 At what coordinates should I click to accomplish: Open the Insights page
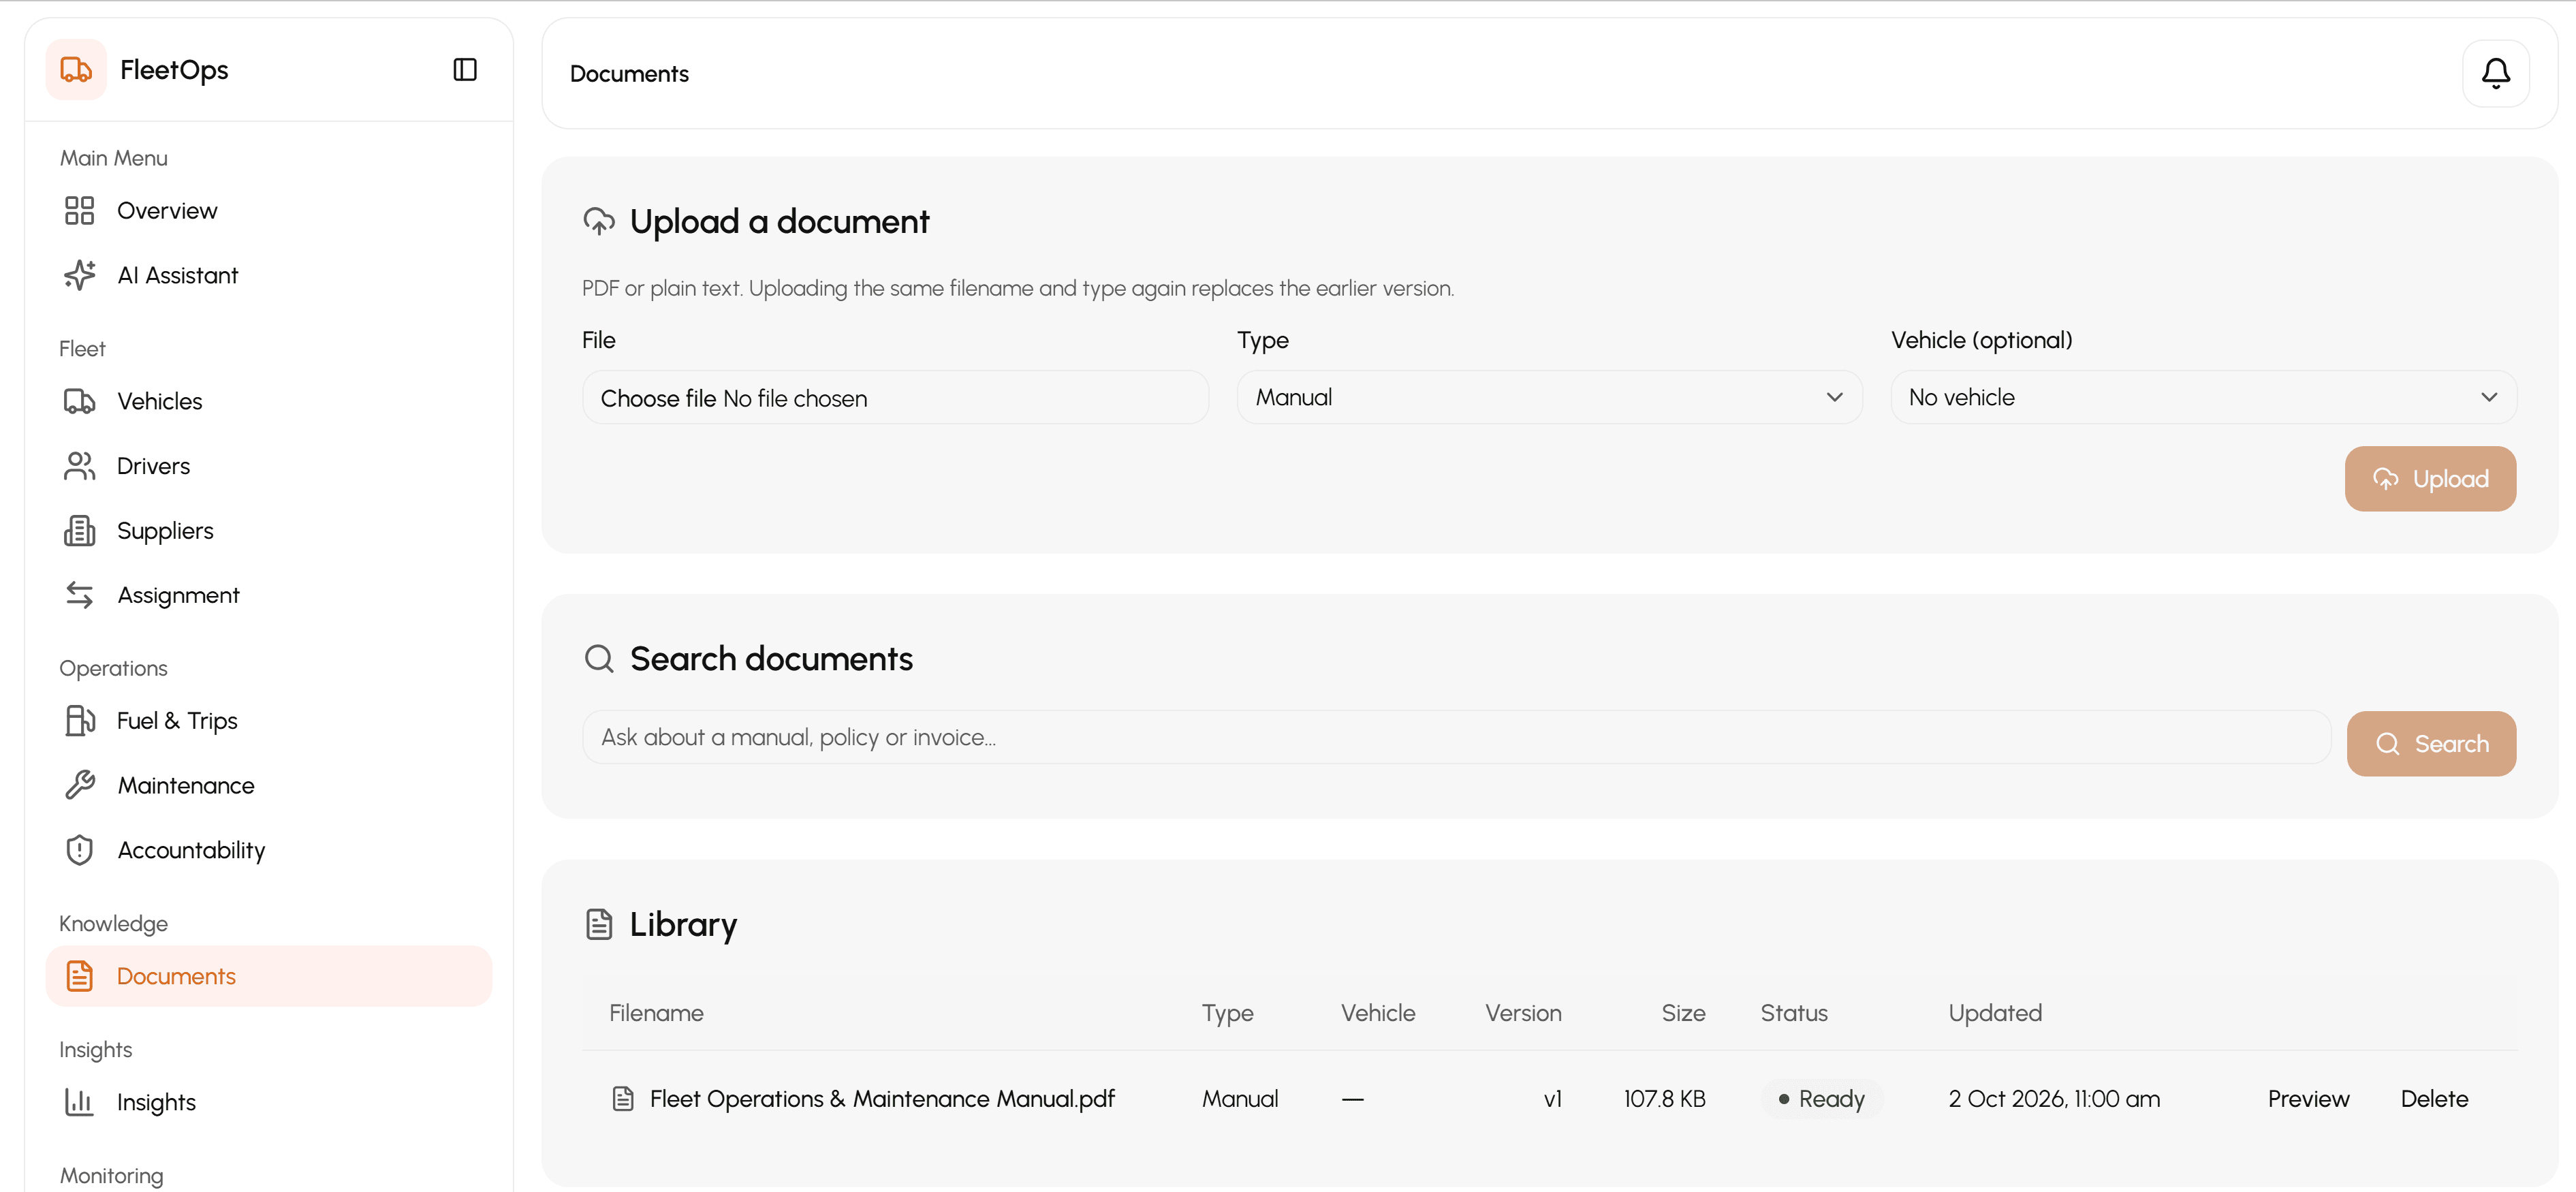coord(268,1102)
